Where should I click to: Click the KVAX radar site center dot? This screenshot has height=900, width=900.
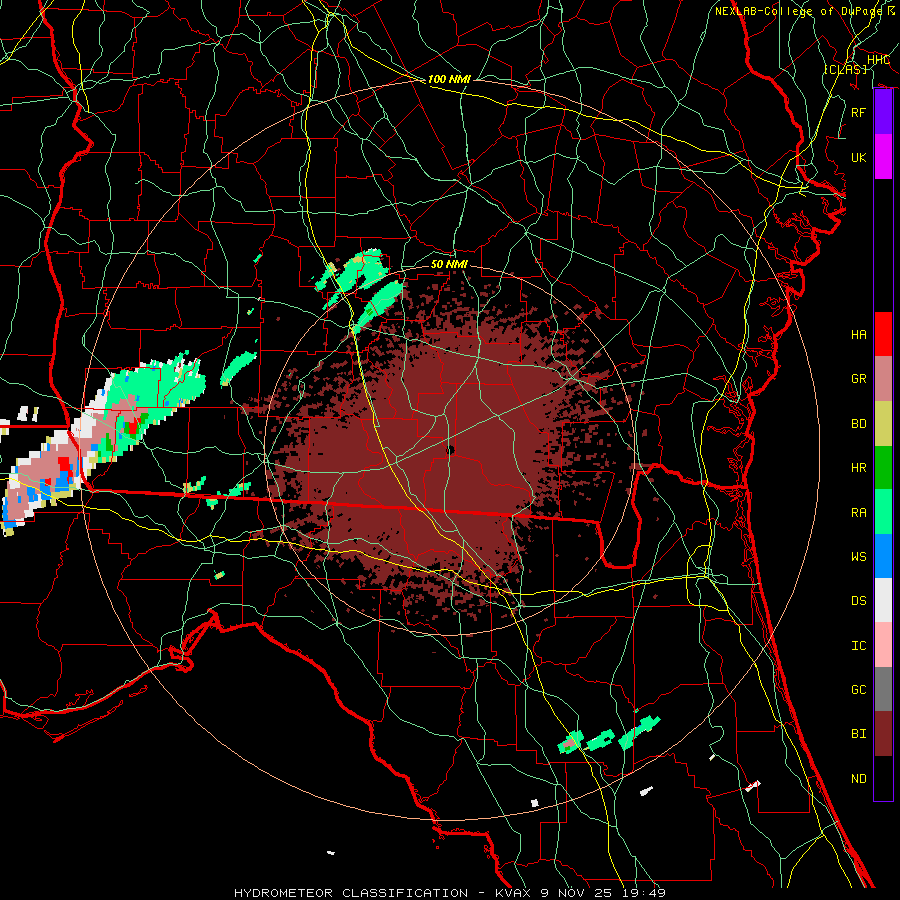pyautogui.click(x=451, y=450)
